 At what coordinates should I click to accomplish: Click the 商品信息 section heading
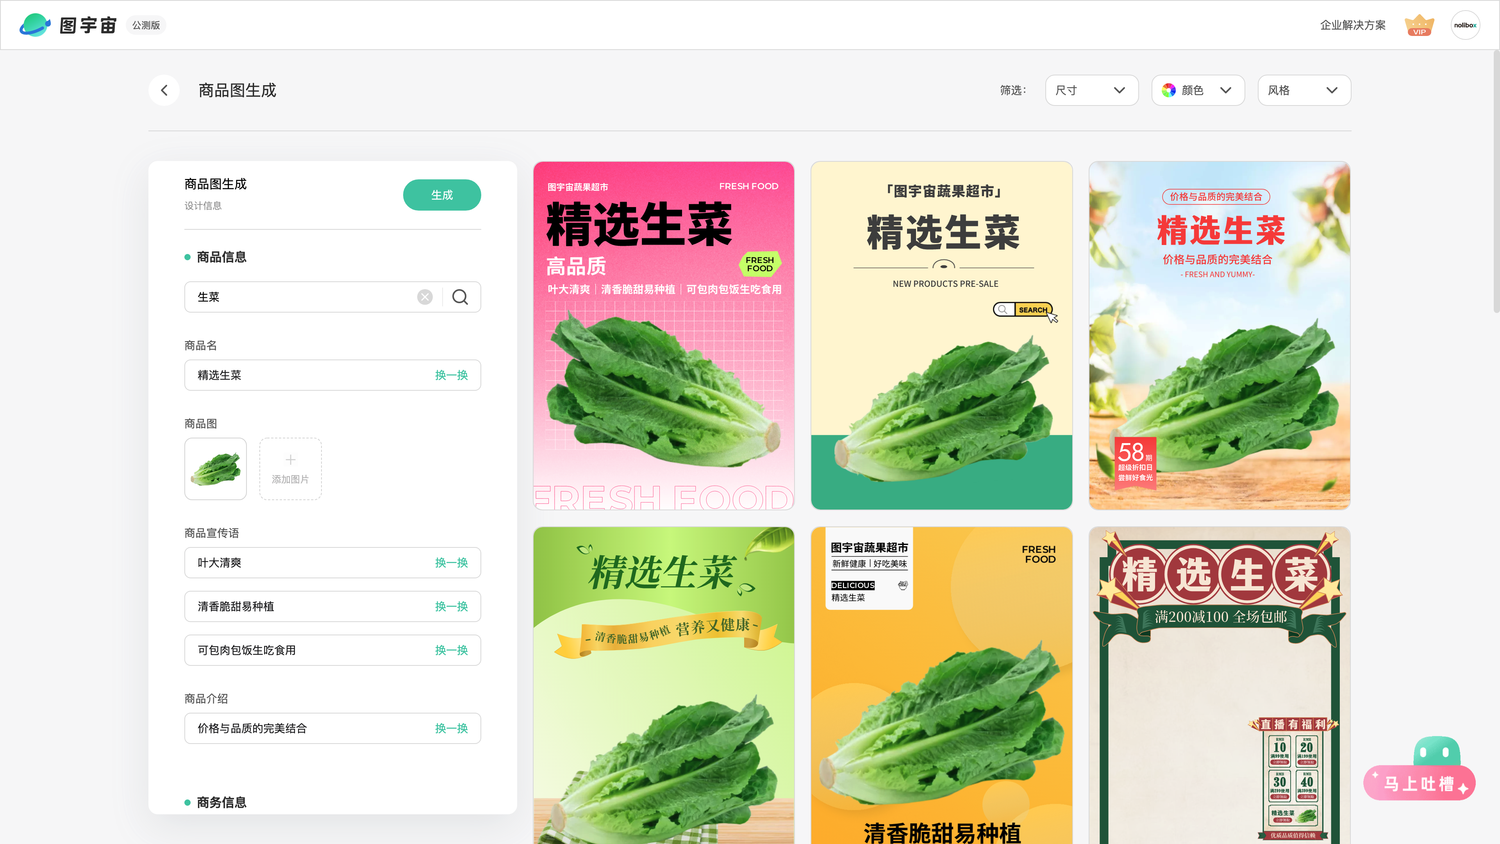pyautogui.click(x=221, y=257)
